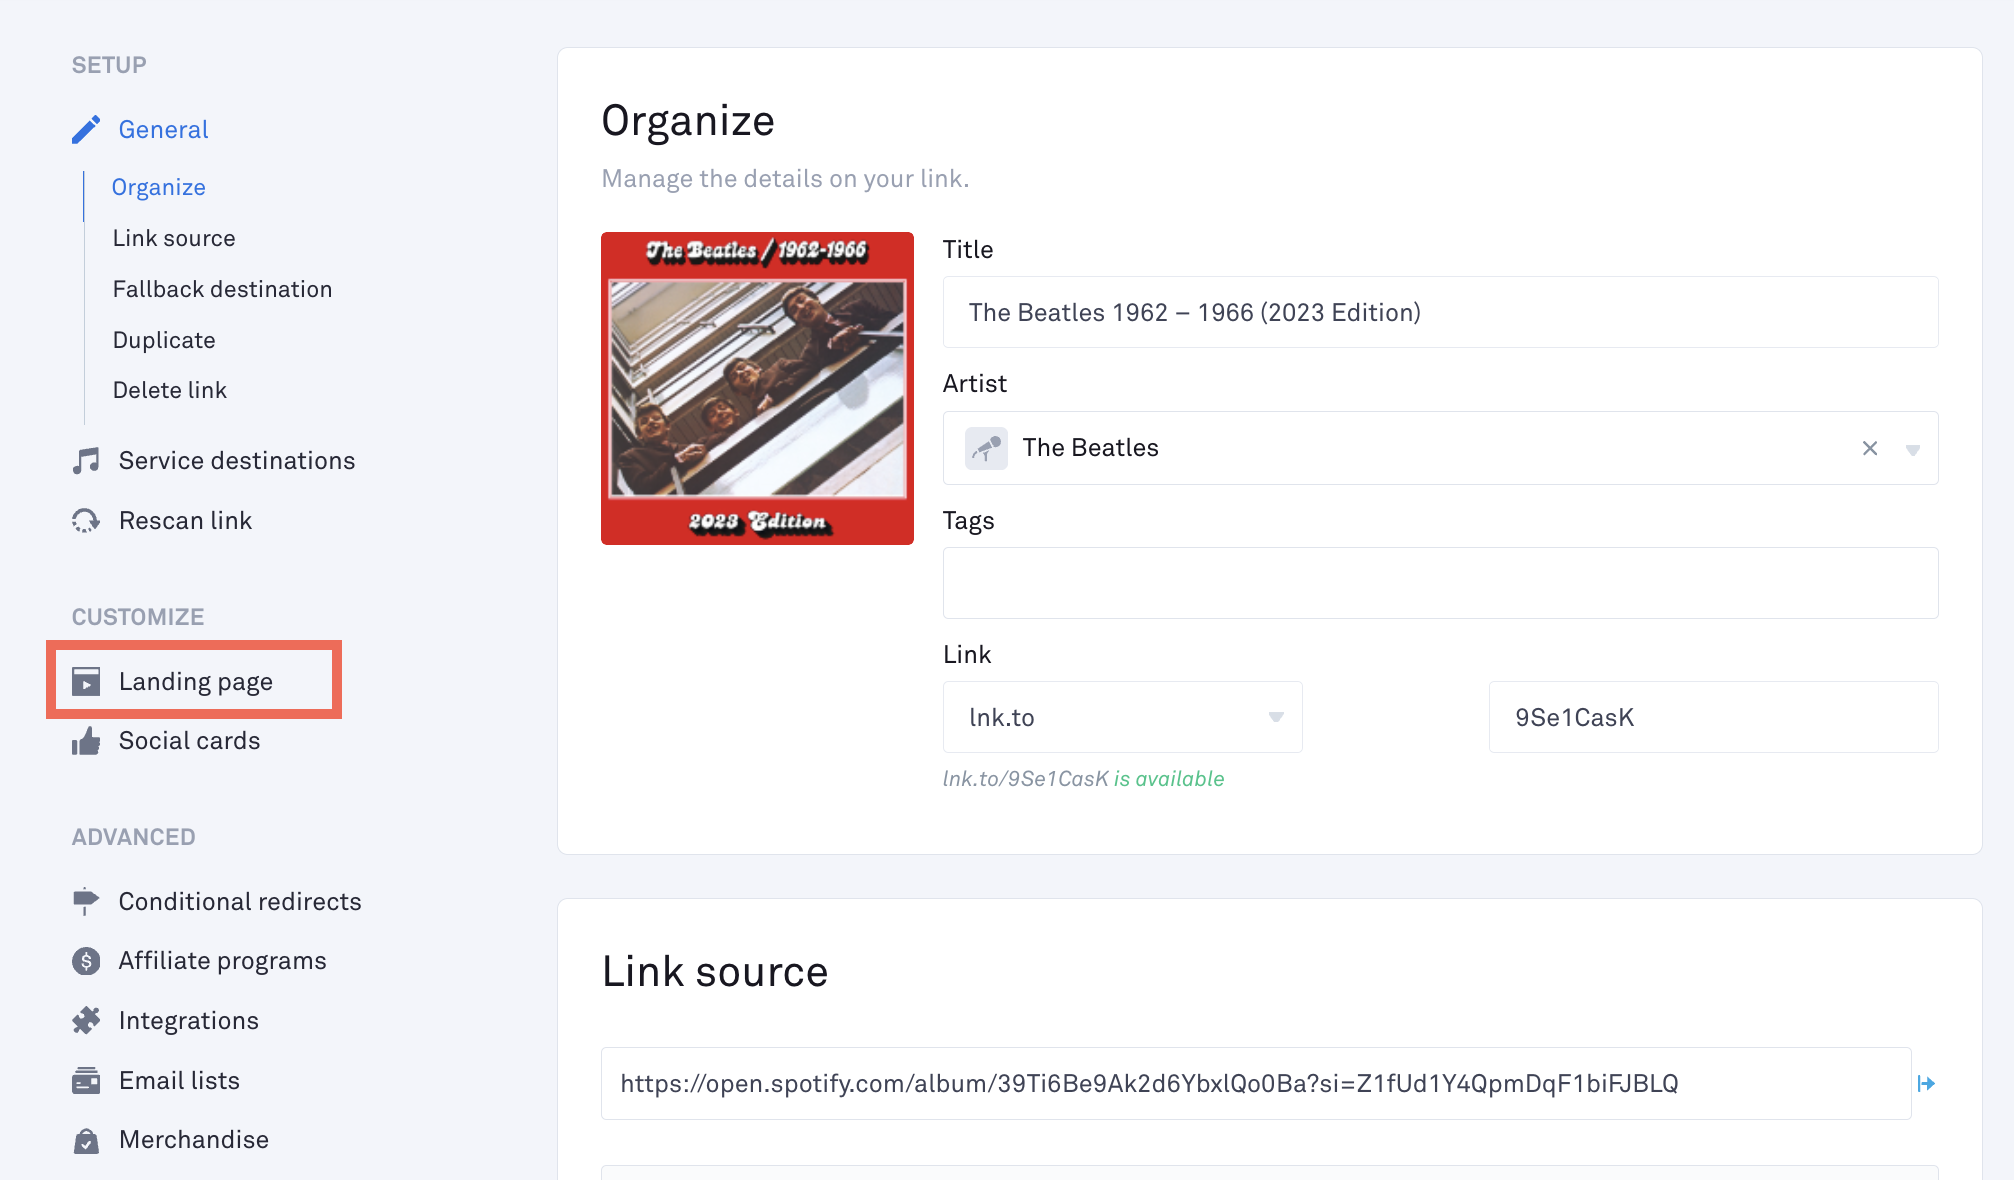The height and width of the screenshot is (1180, 2014).
Task: Click the link slug field 9Se1CasK
Action: [1713, 717]
